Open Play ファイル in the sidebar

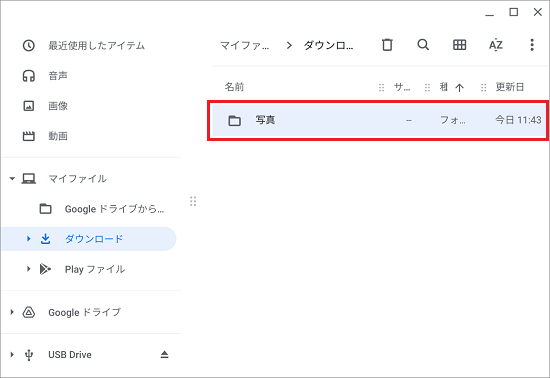point(95,269)
